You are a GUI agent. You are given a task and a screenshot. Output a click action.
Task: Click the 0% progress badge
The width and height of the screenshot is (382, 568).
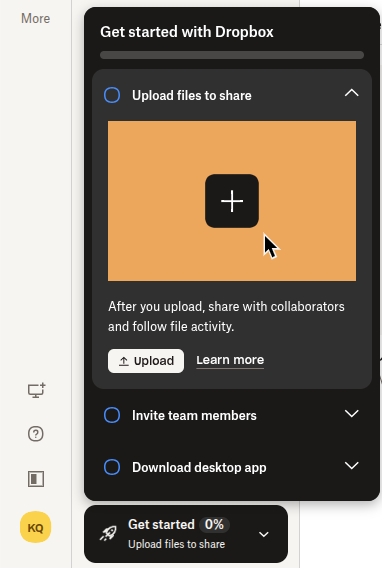pyautogui.click(x=214, y=525)
